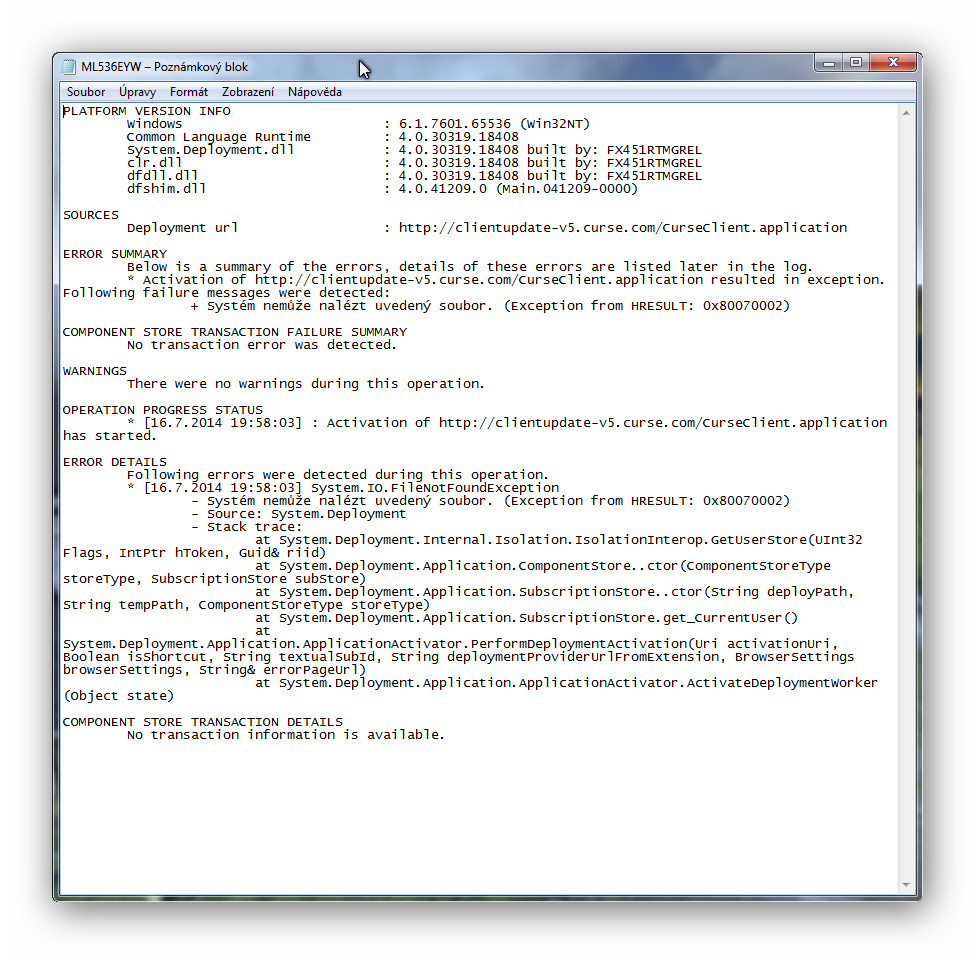Click the scrollbar down arrow
976x955 pixels.
tap(906, 885)
